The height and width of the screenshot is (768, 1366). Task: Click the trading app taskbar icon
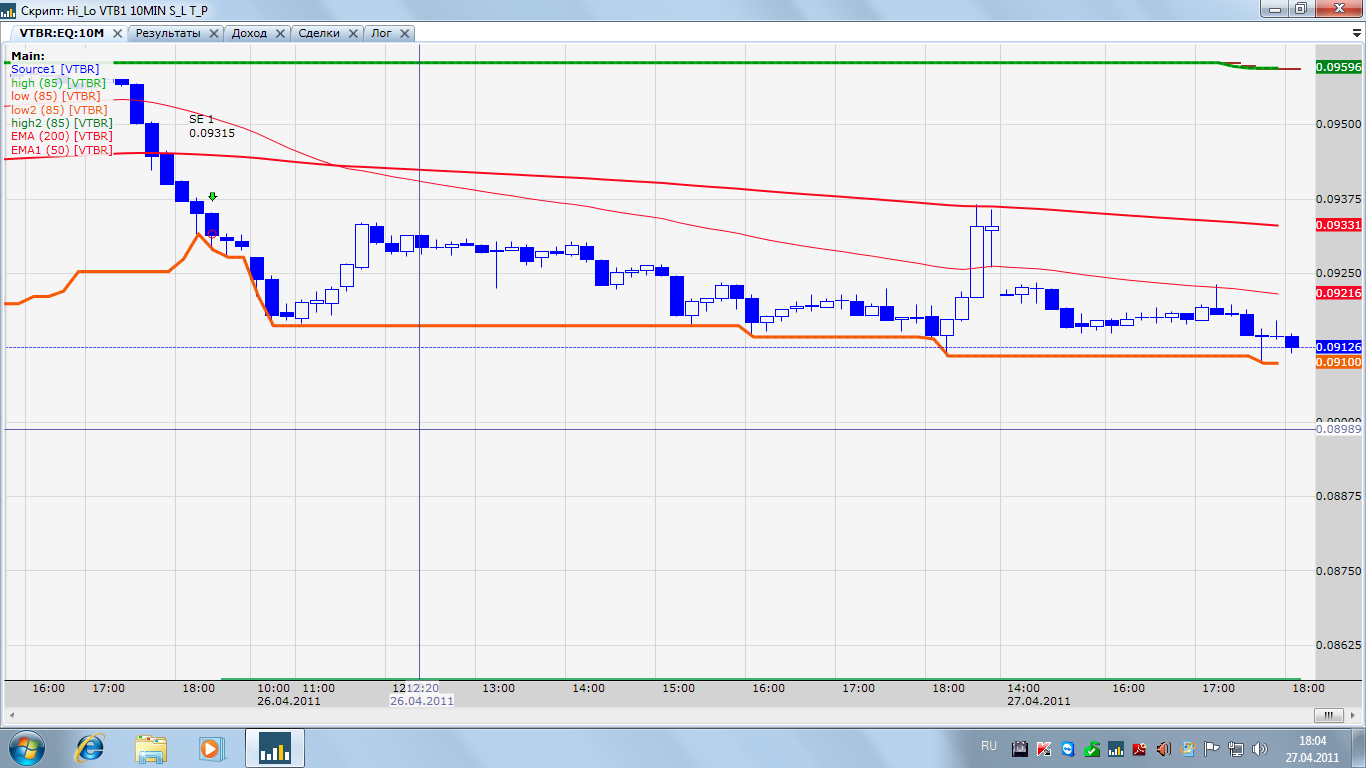[274, 748]
